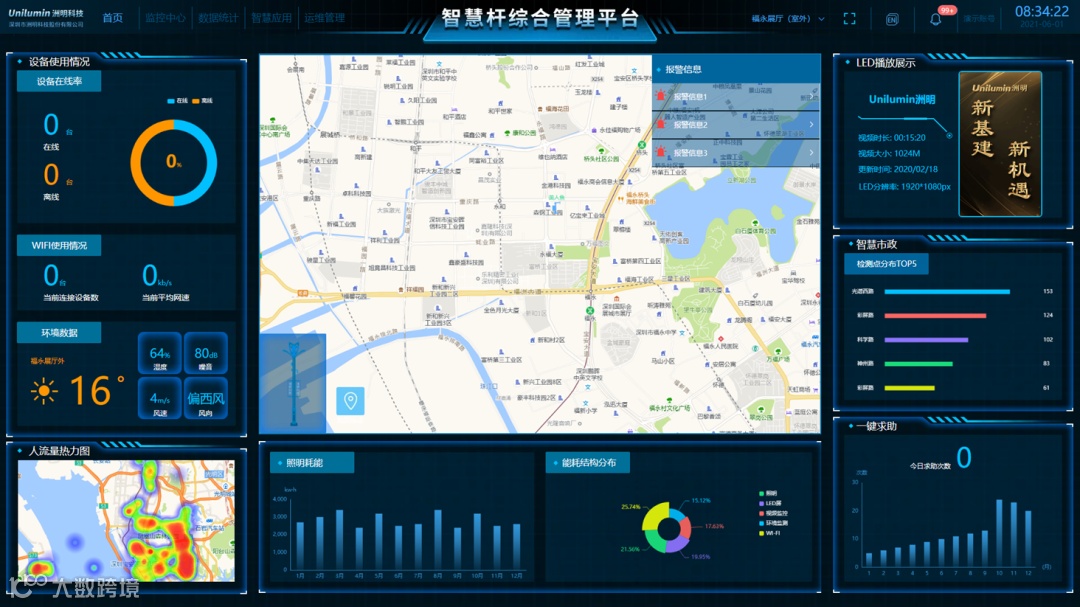The width and height of the screenshot is (1080, 607).
Task: Select the 检测点分布TOP5 tab
Action: click(886, 264)
